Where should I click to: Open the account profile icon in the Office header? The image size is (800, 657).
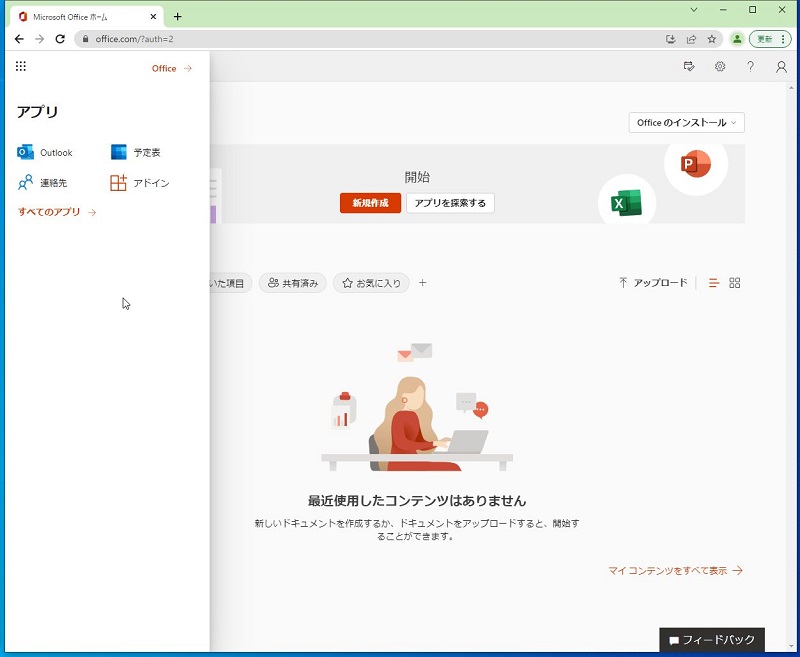[781, 66]
